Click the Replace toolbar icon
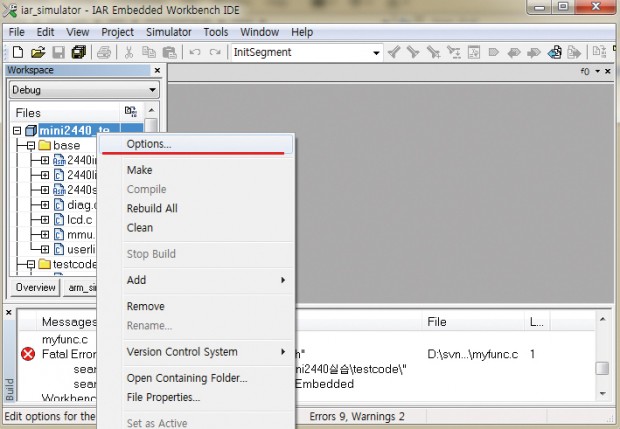620x429 pixels. click(x=454, y=52)
